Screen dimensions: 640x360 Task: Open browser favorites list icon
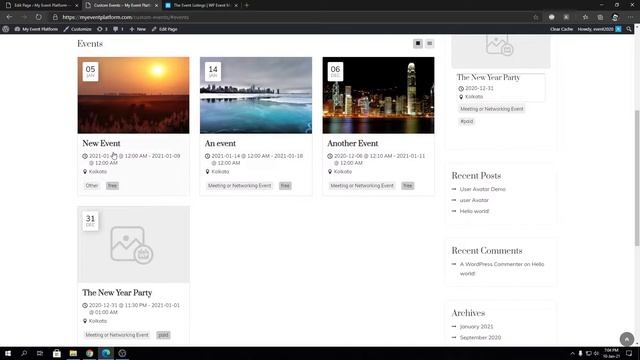(x=585, y=17)
